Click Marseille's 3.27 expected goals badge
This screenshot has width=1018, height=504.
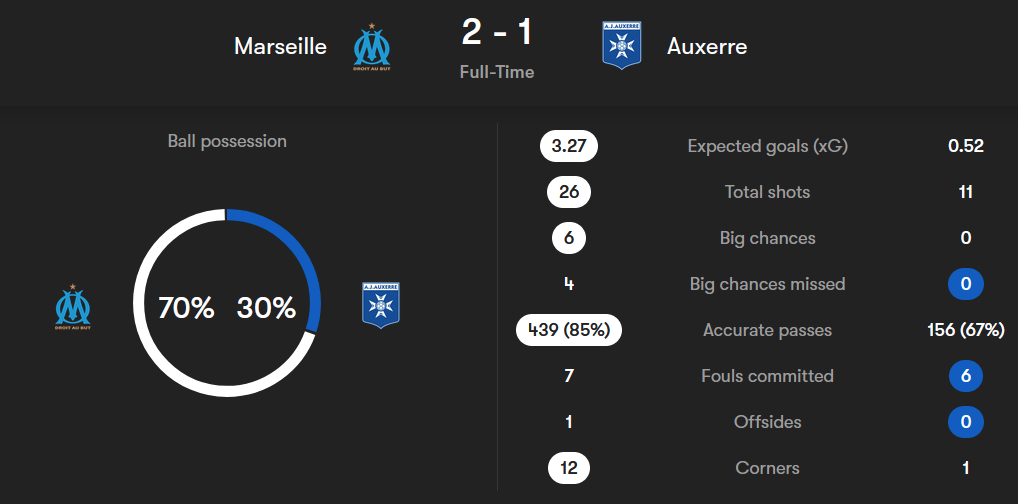coord(569,146)
